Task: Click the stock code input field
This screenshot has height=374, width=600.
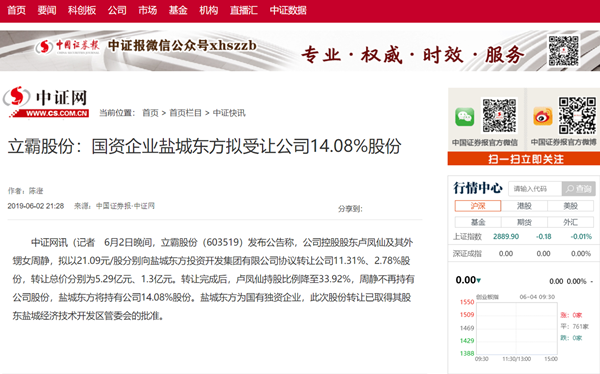Action: click(535, 189)
